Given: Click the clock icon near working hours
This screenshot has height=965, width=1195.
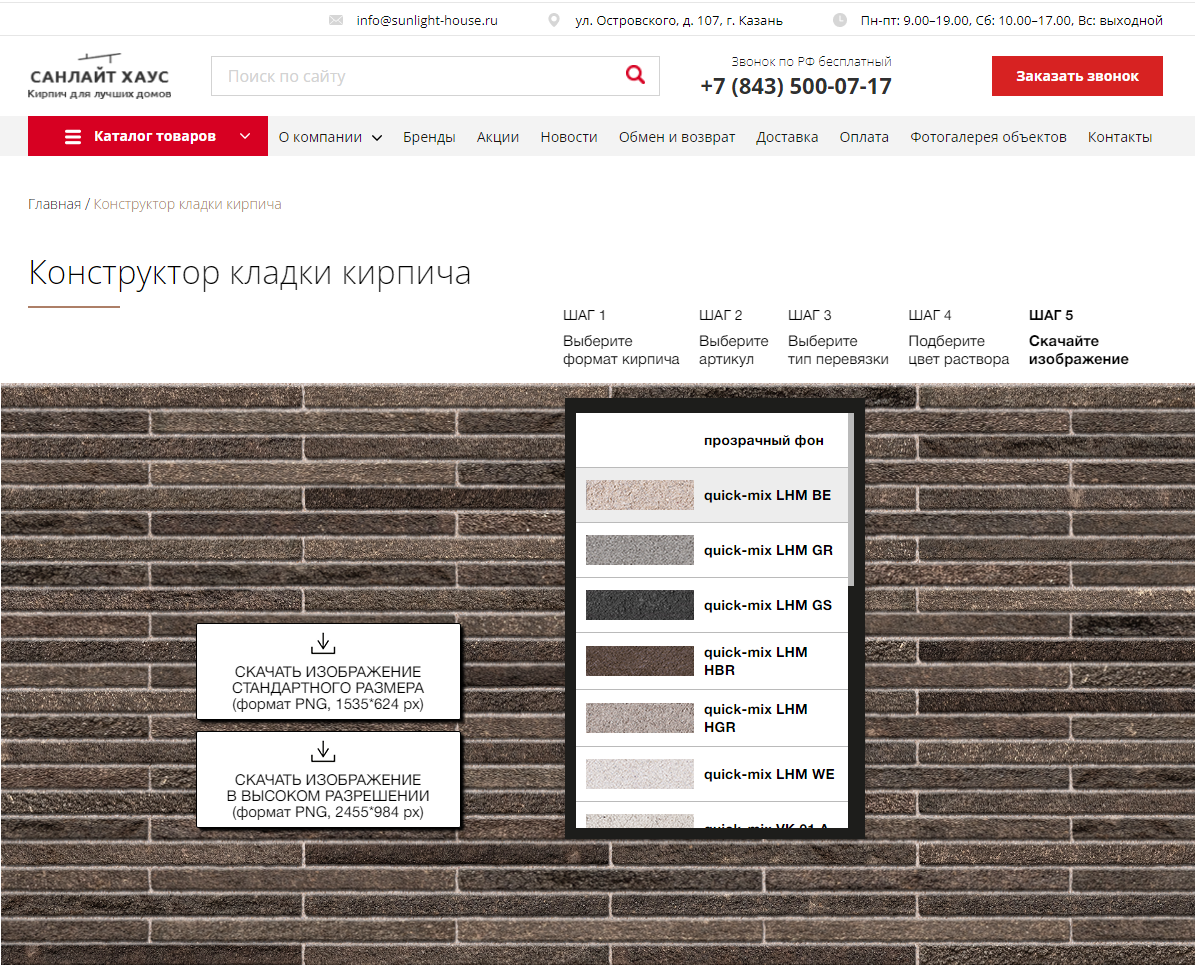Looking at the screenshot, I should tap(839, 21).
